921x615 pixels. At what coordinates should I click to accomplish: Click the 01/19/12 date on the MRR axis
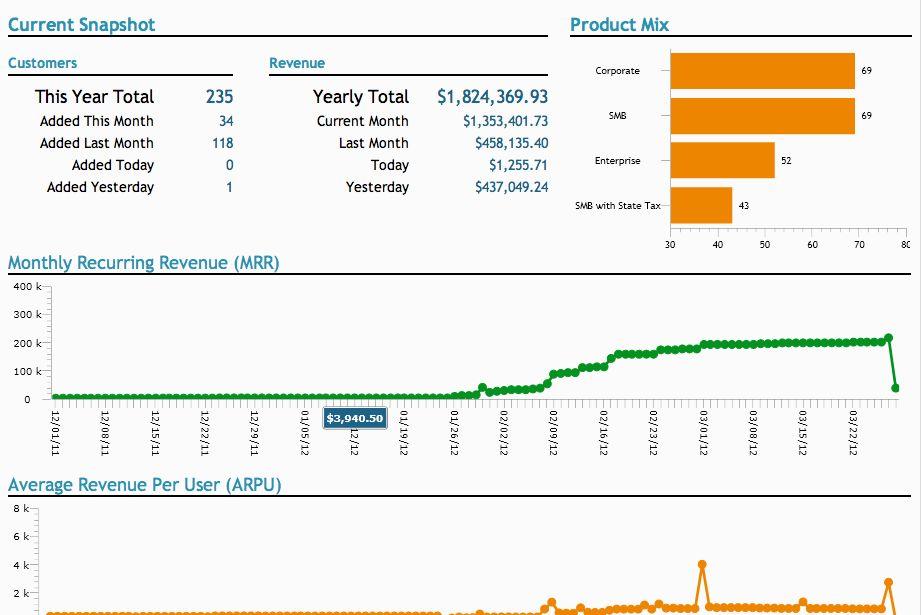point(404,433)
